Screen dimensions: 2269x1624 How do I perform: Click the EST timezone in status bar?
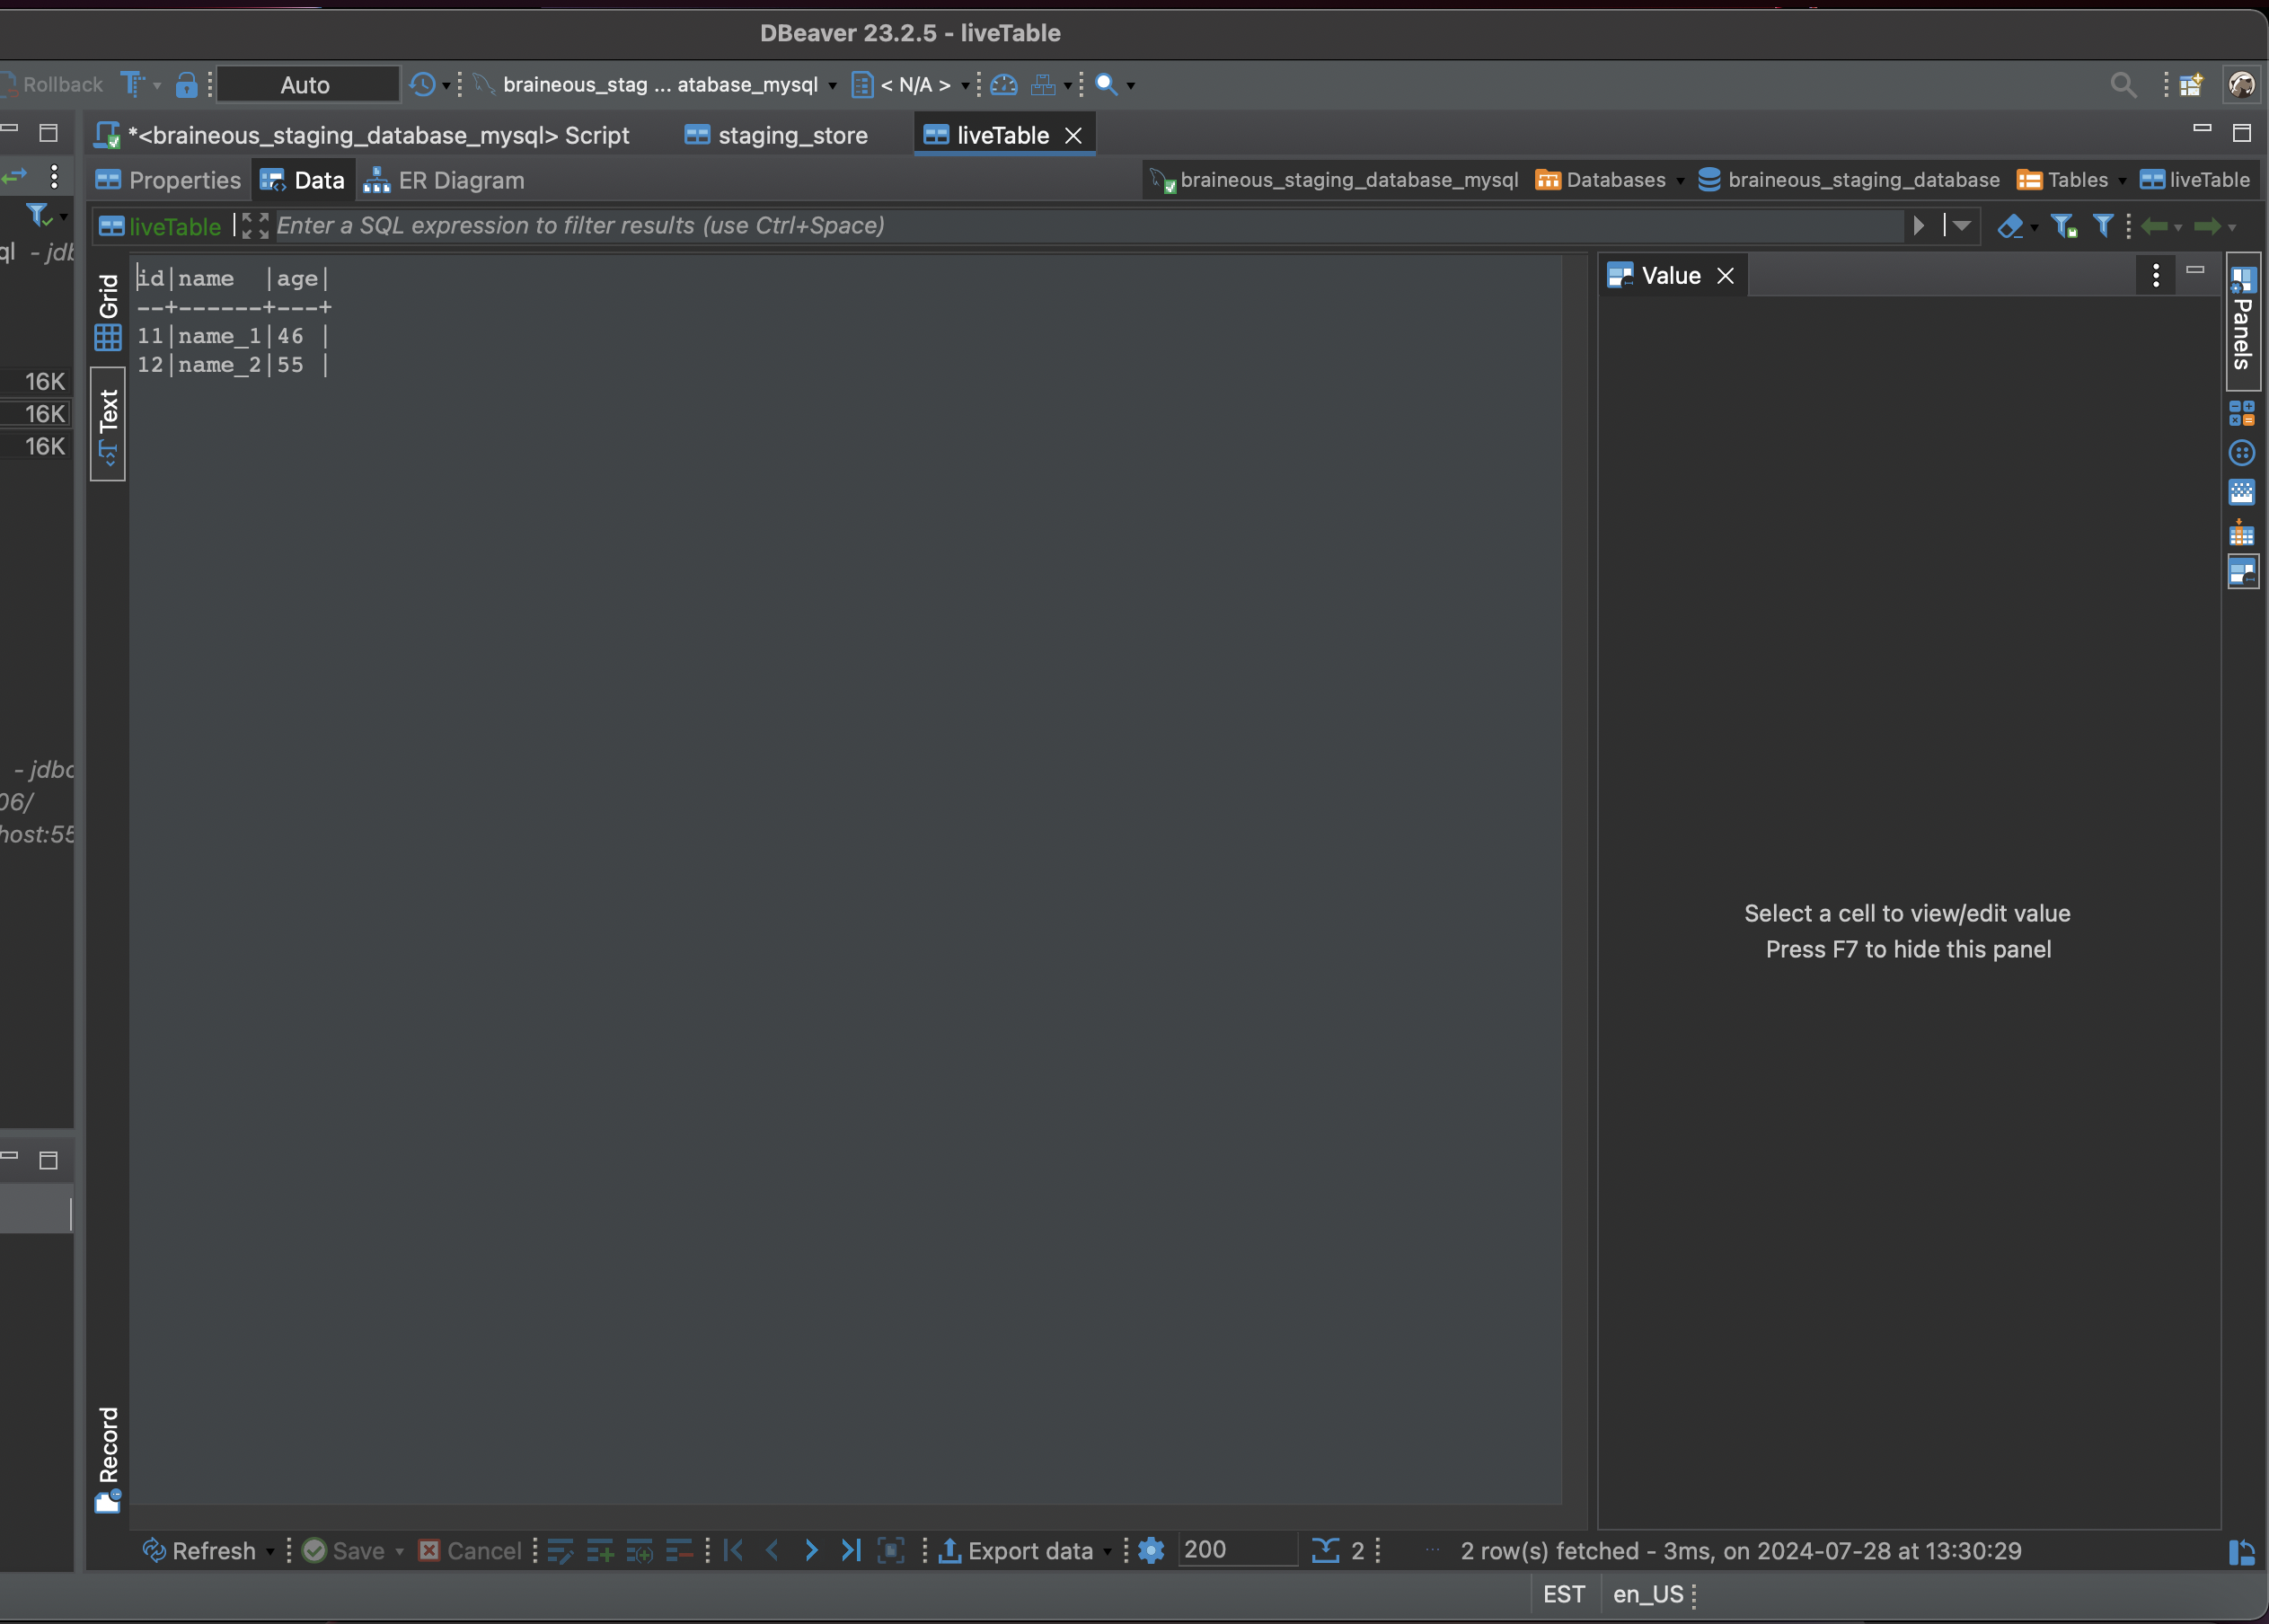tap(1564, 1594)
